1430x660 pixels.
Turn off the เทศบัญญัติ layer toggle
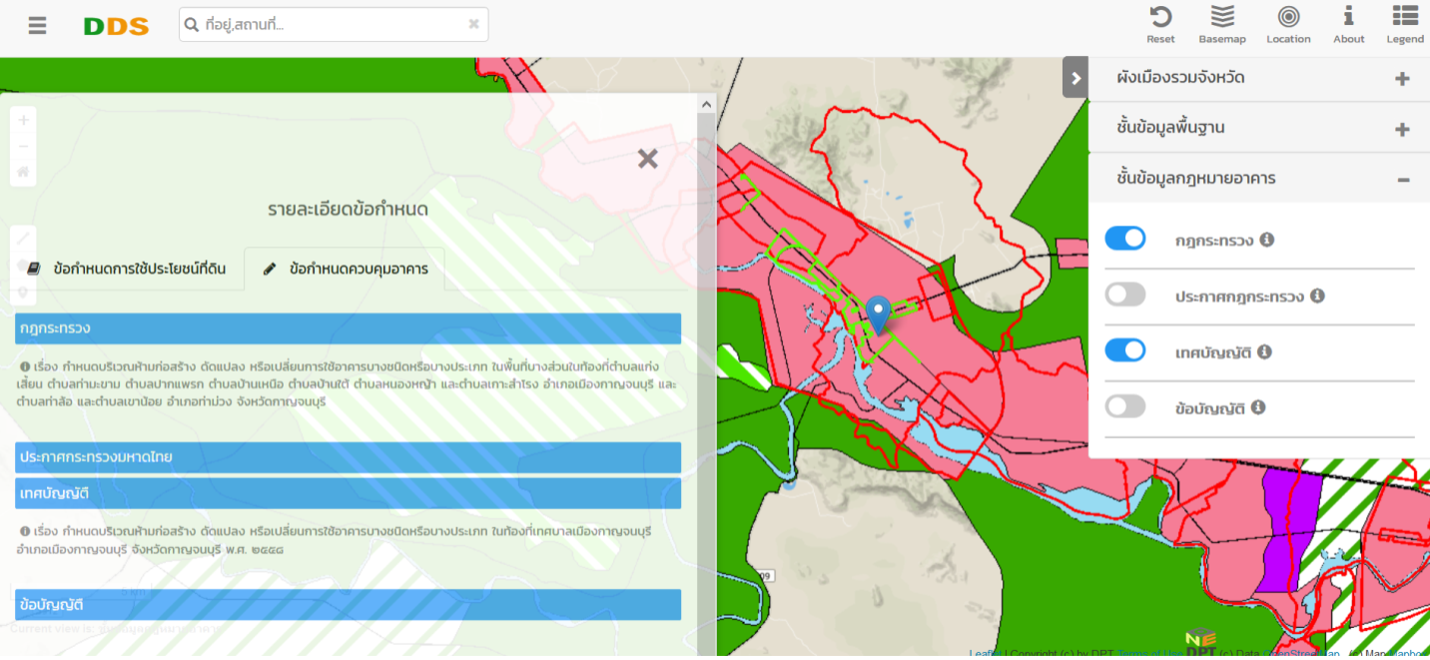click(1125, 351)
